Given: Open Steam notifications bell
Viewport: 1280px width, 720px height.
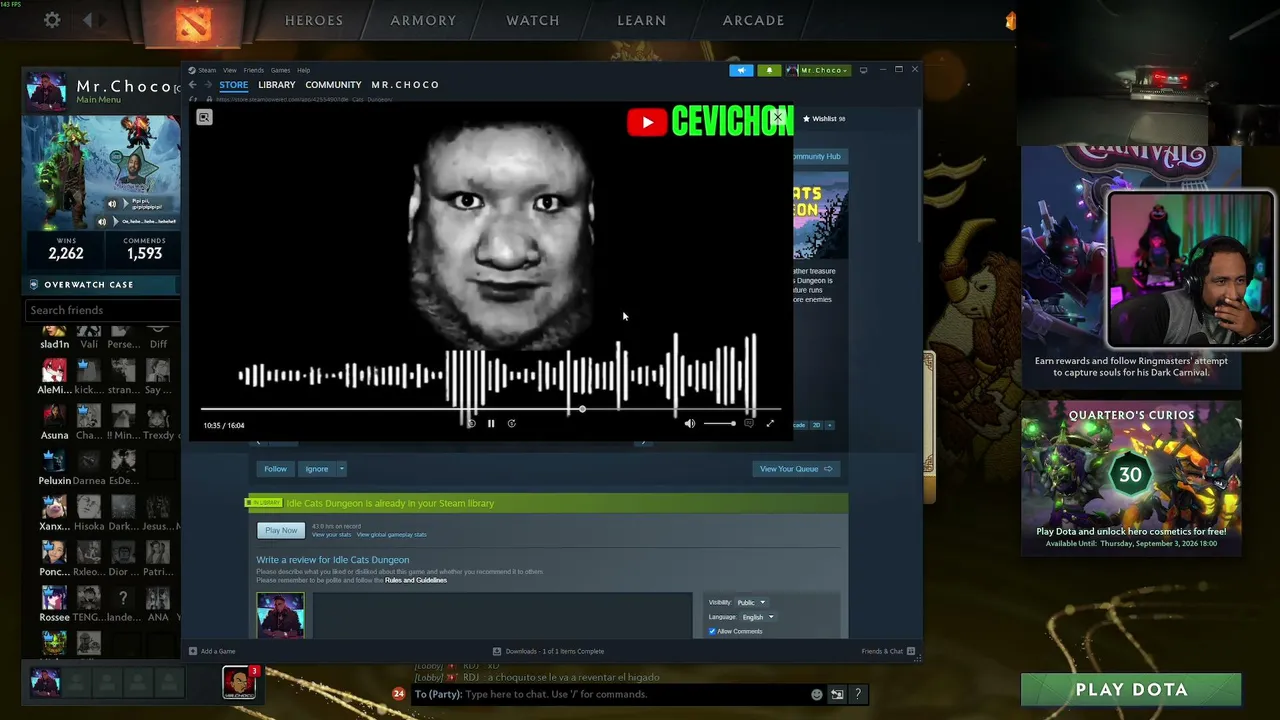Looking at the screenshot, I should (769, 70).
